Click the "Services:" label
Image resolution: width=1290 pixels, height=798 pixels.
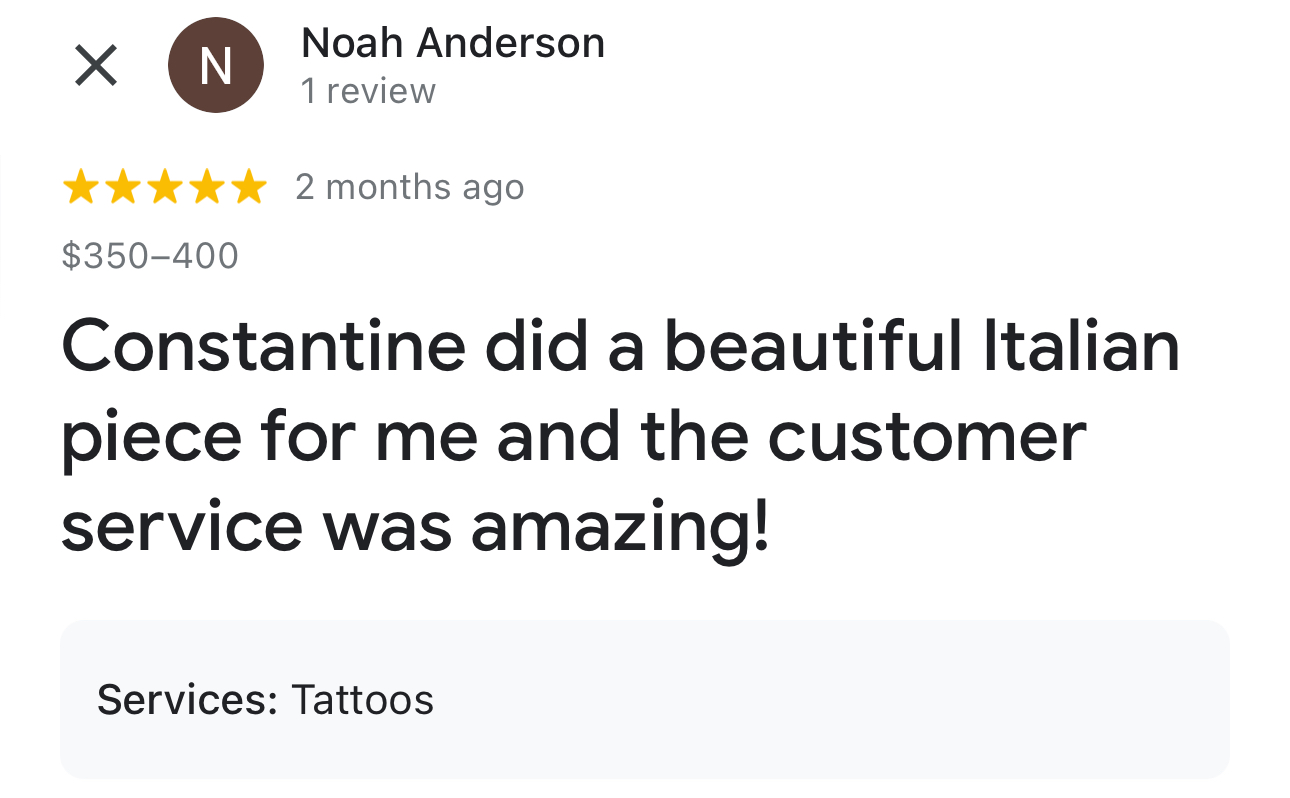(186, 700)
